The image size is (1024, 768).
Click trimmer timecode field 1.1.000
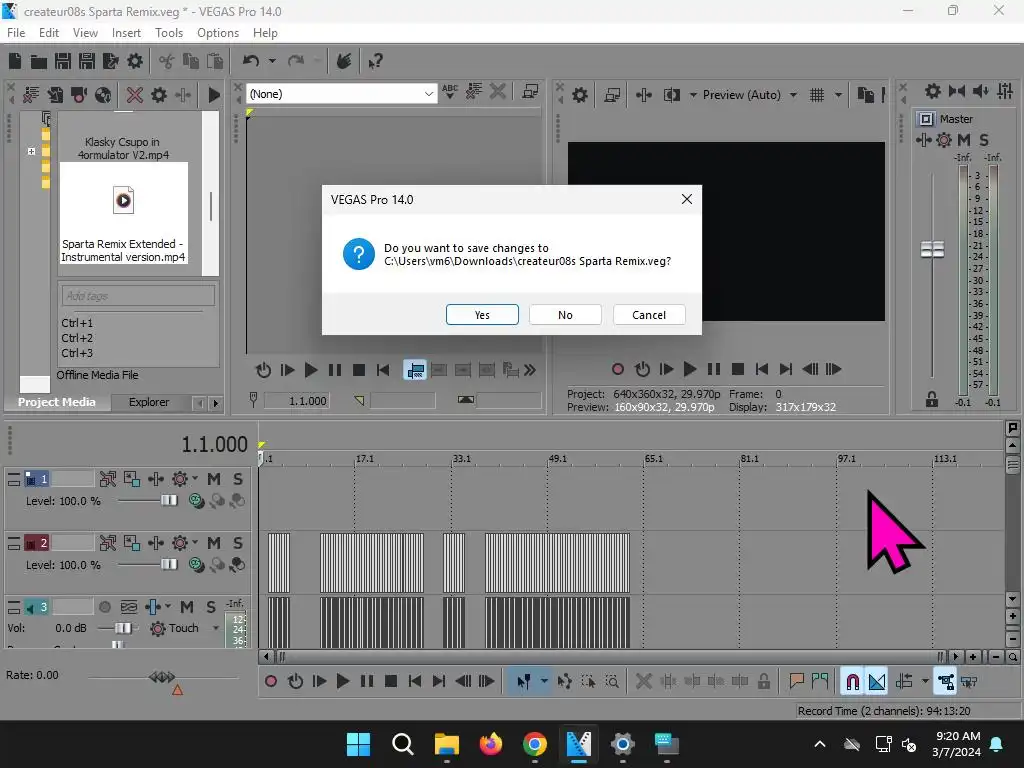coord(297,401)
